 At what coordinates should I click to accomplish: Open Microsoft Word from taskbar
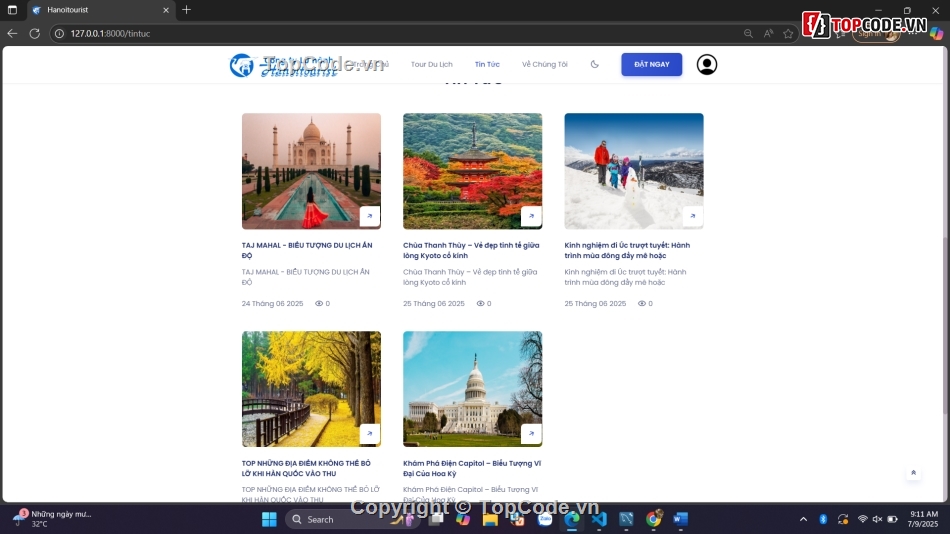click(x=680, y=519)
